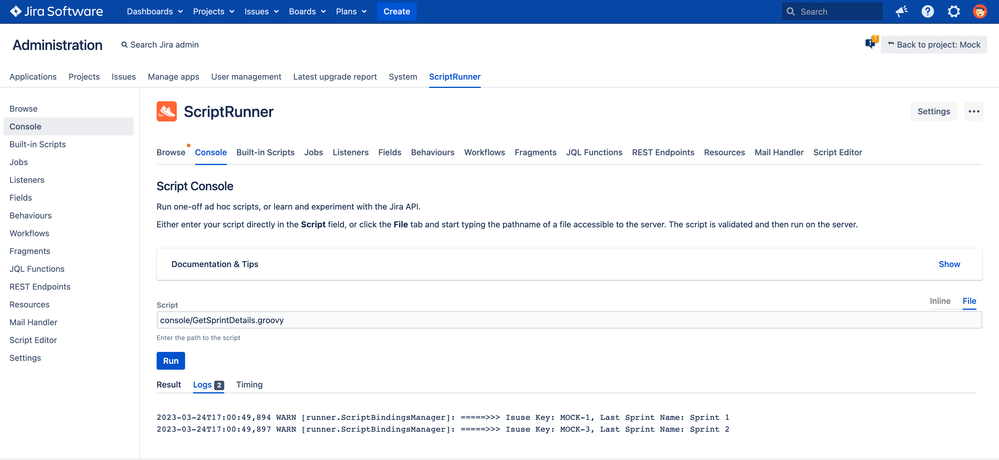The width and height of the screenshot is (999, 460).
Task: Expand the Projects dropdown in top bar
Action: point(213,11)
